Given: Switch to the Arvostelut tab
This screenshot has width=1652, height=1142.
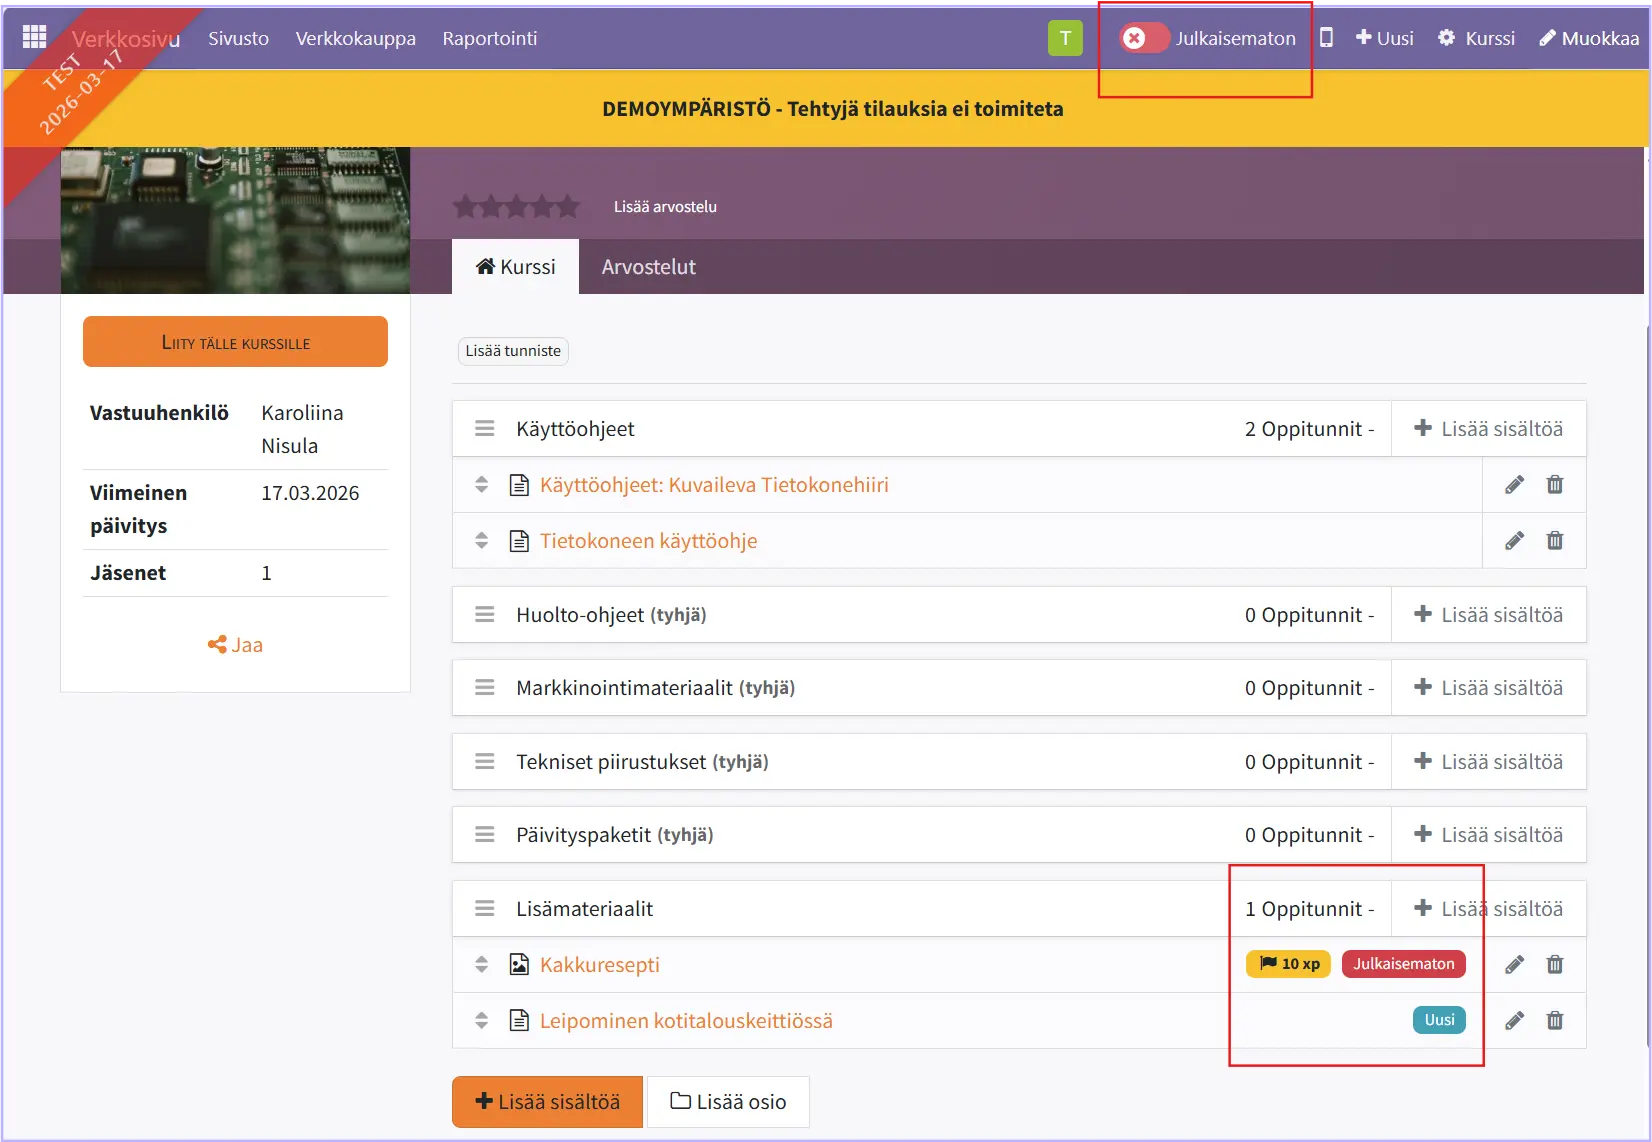Looking at the screenshot, I should click(648, 267).
